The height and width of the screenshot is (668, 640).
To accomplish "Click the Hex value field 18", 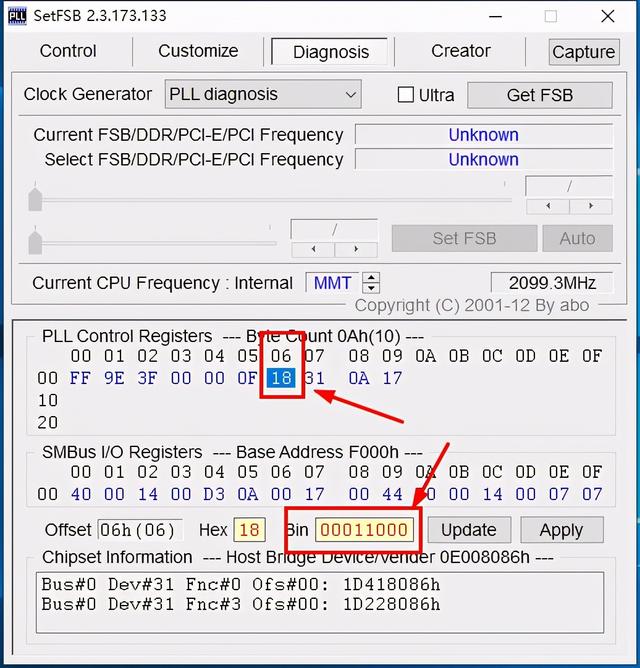I will tap(249, 530).
